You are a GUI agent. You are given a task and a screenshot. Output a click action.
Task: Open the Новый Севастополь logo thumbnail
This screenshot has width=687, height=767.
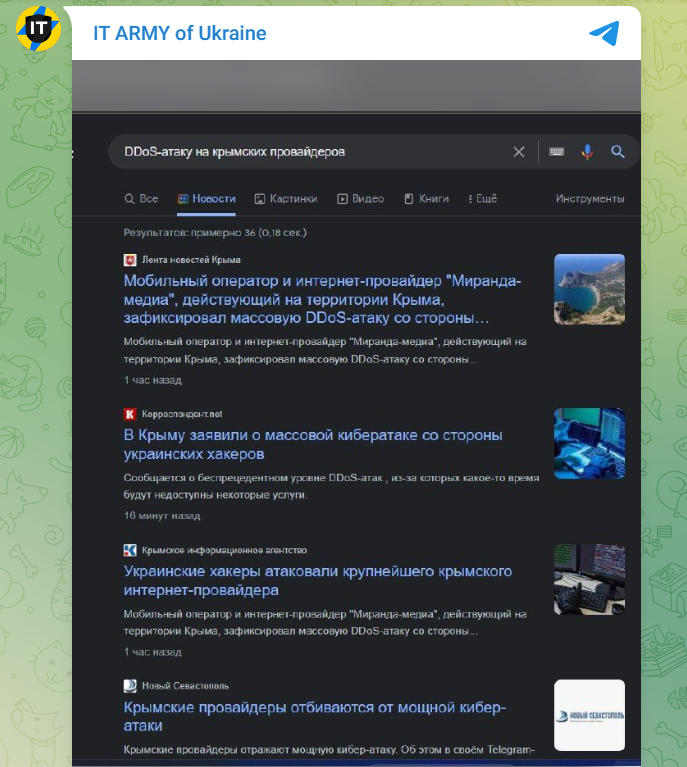589,715
